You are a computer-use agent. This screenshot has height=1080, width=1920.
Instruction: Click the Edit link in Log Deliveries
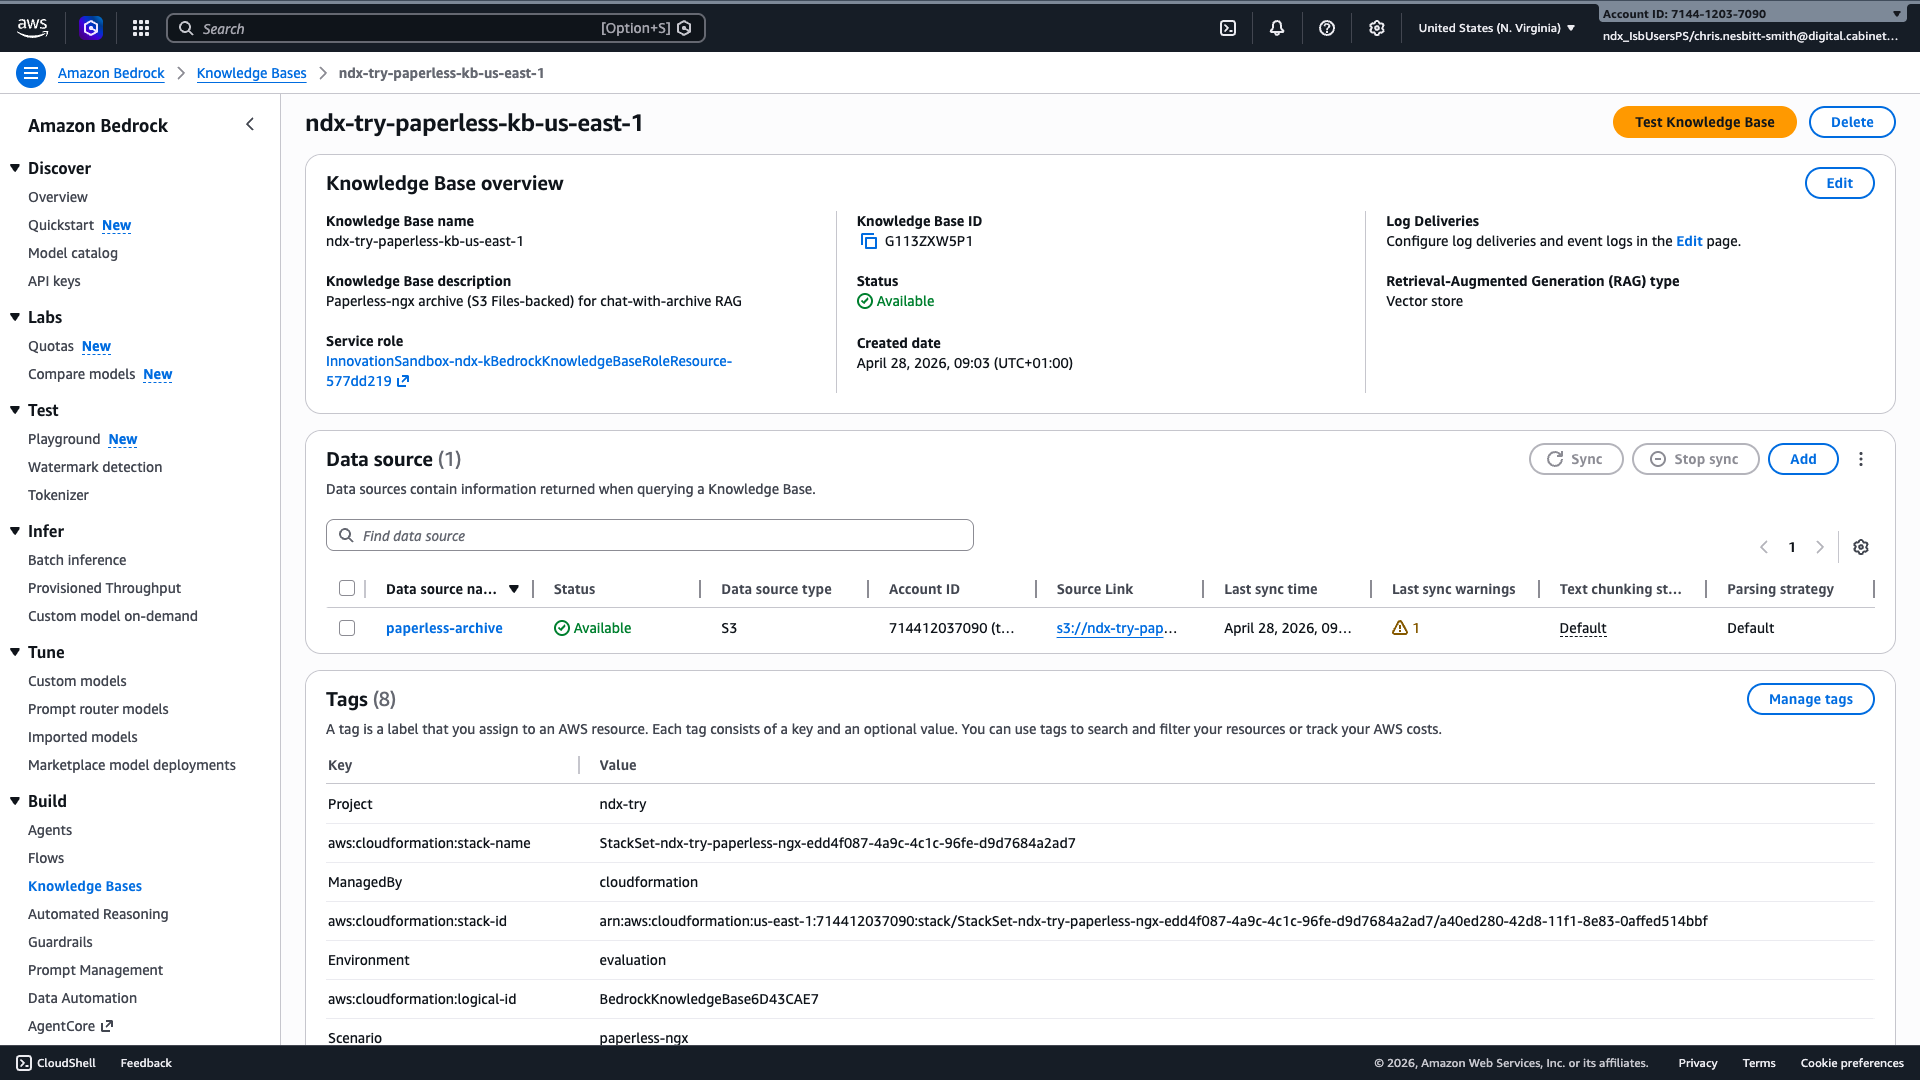click(1688, 241)
